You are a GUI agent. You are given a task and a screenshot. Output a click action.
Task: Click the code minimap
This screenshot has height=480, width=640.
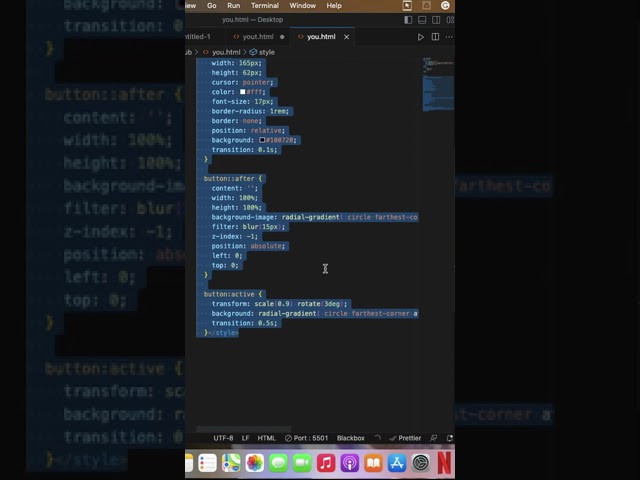coord(438,84)
